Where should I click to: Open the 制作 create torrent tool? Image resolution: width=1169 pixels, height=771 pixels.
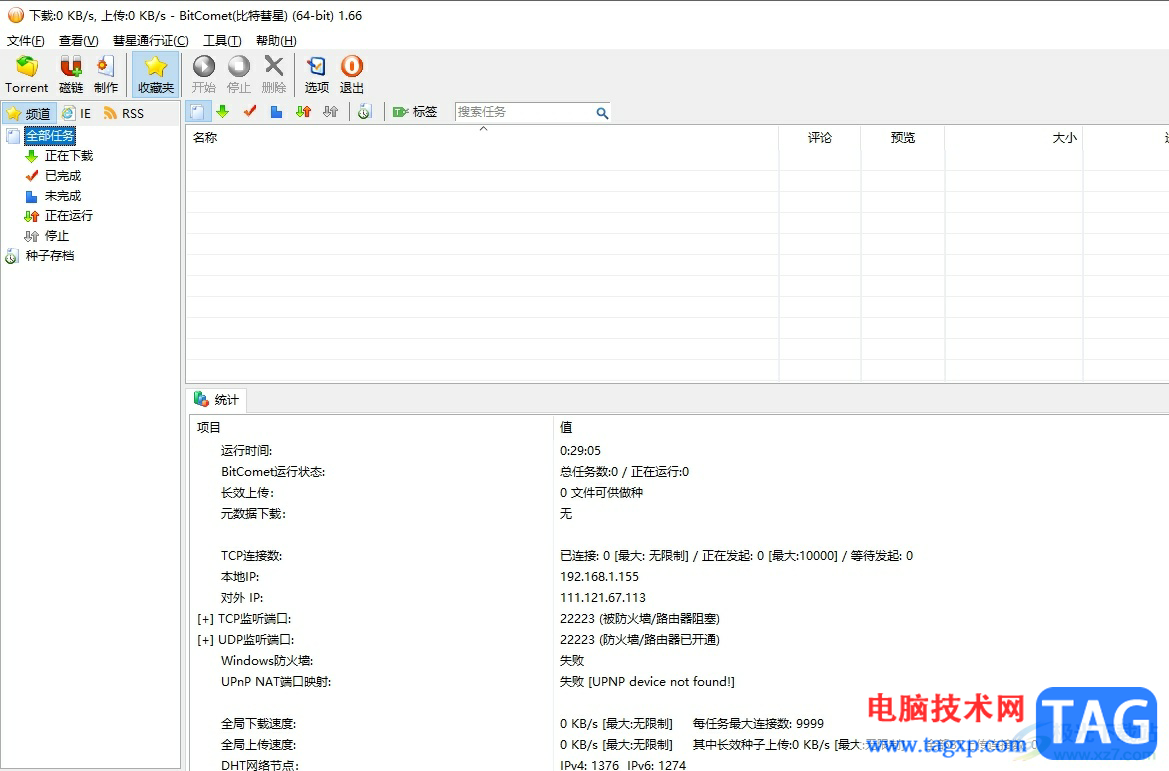106,75
